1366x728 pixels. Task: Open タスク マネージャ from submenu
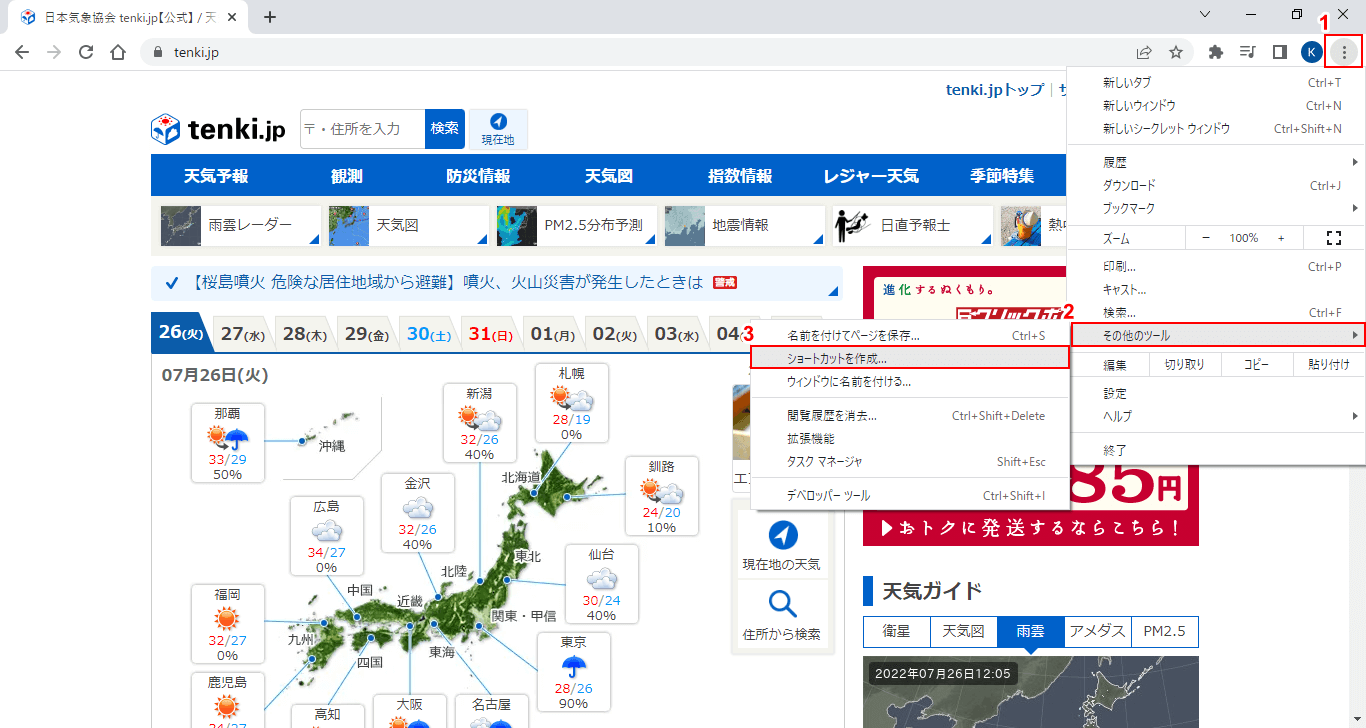[x=910, y=462]
